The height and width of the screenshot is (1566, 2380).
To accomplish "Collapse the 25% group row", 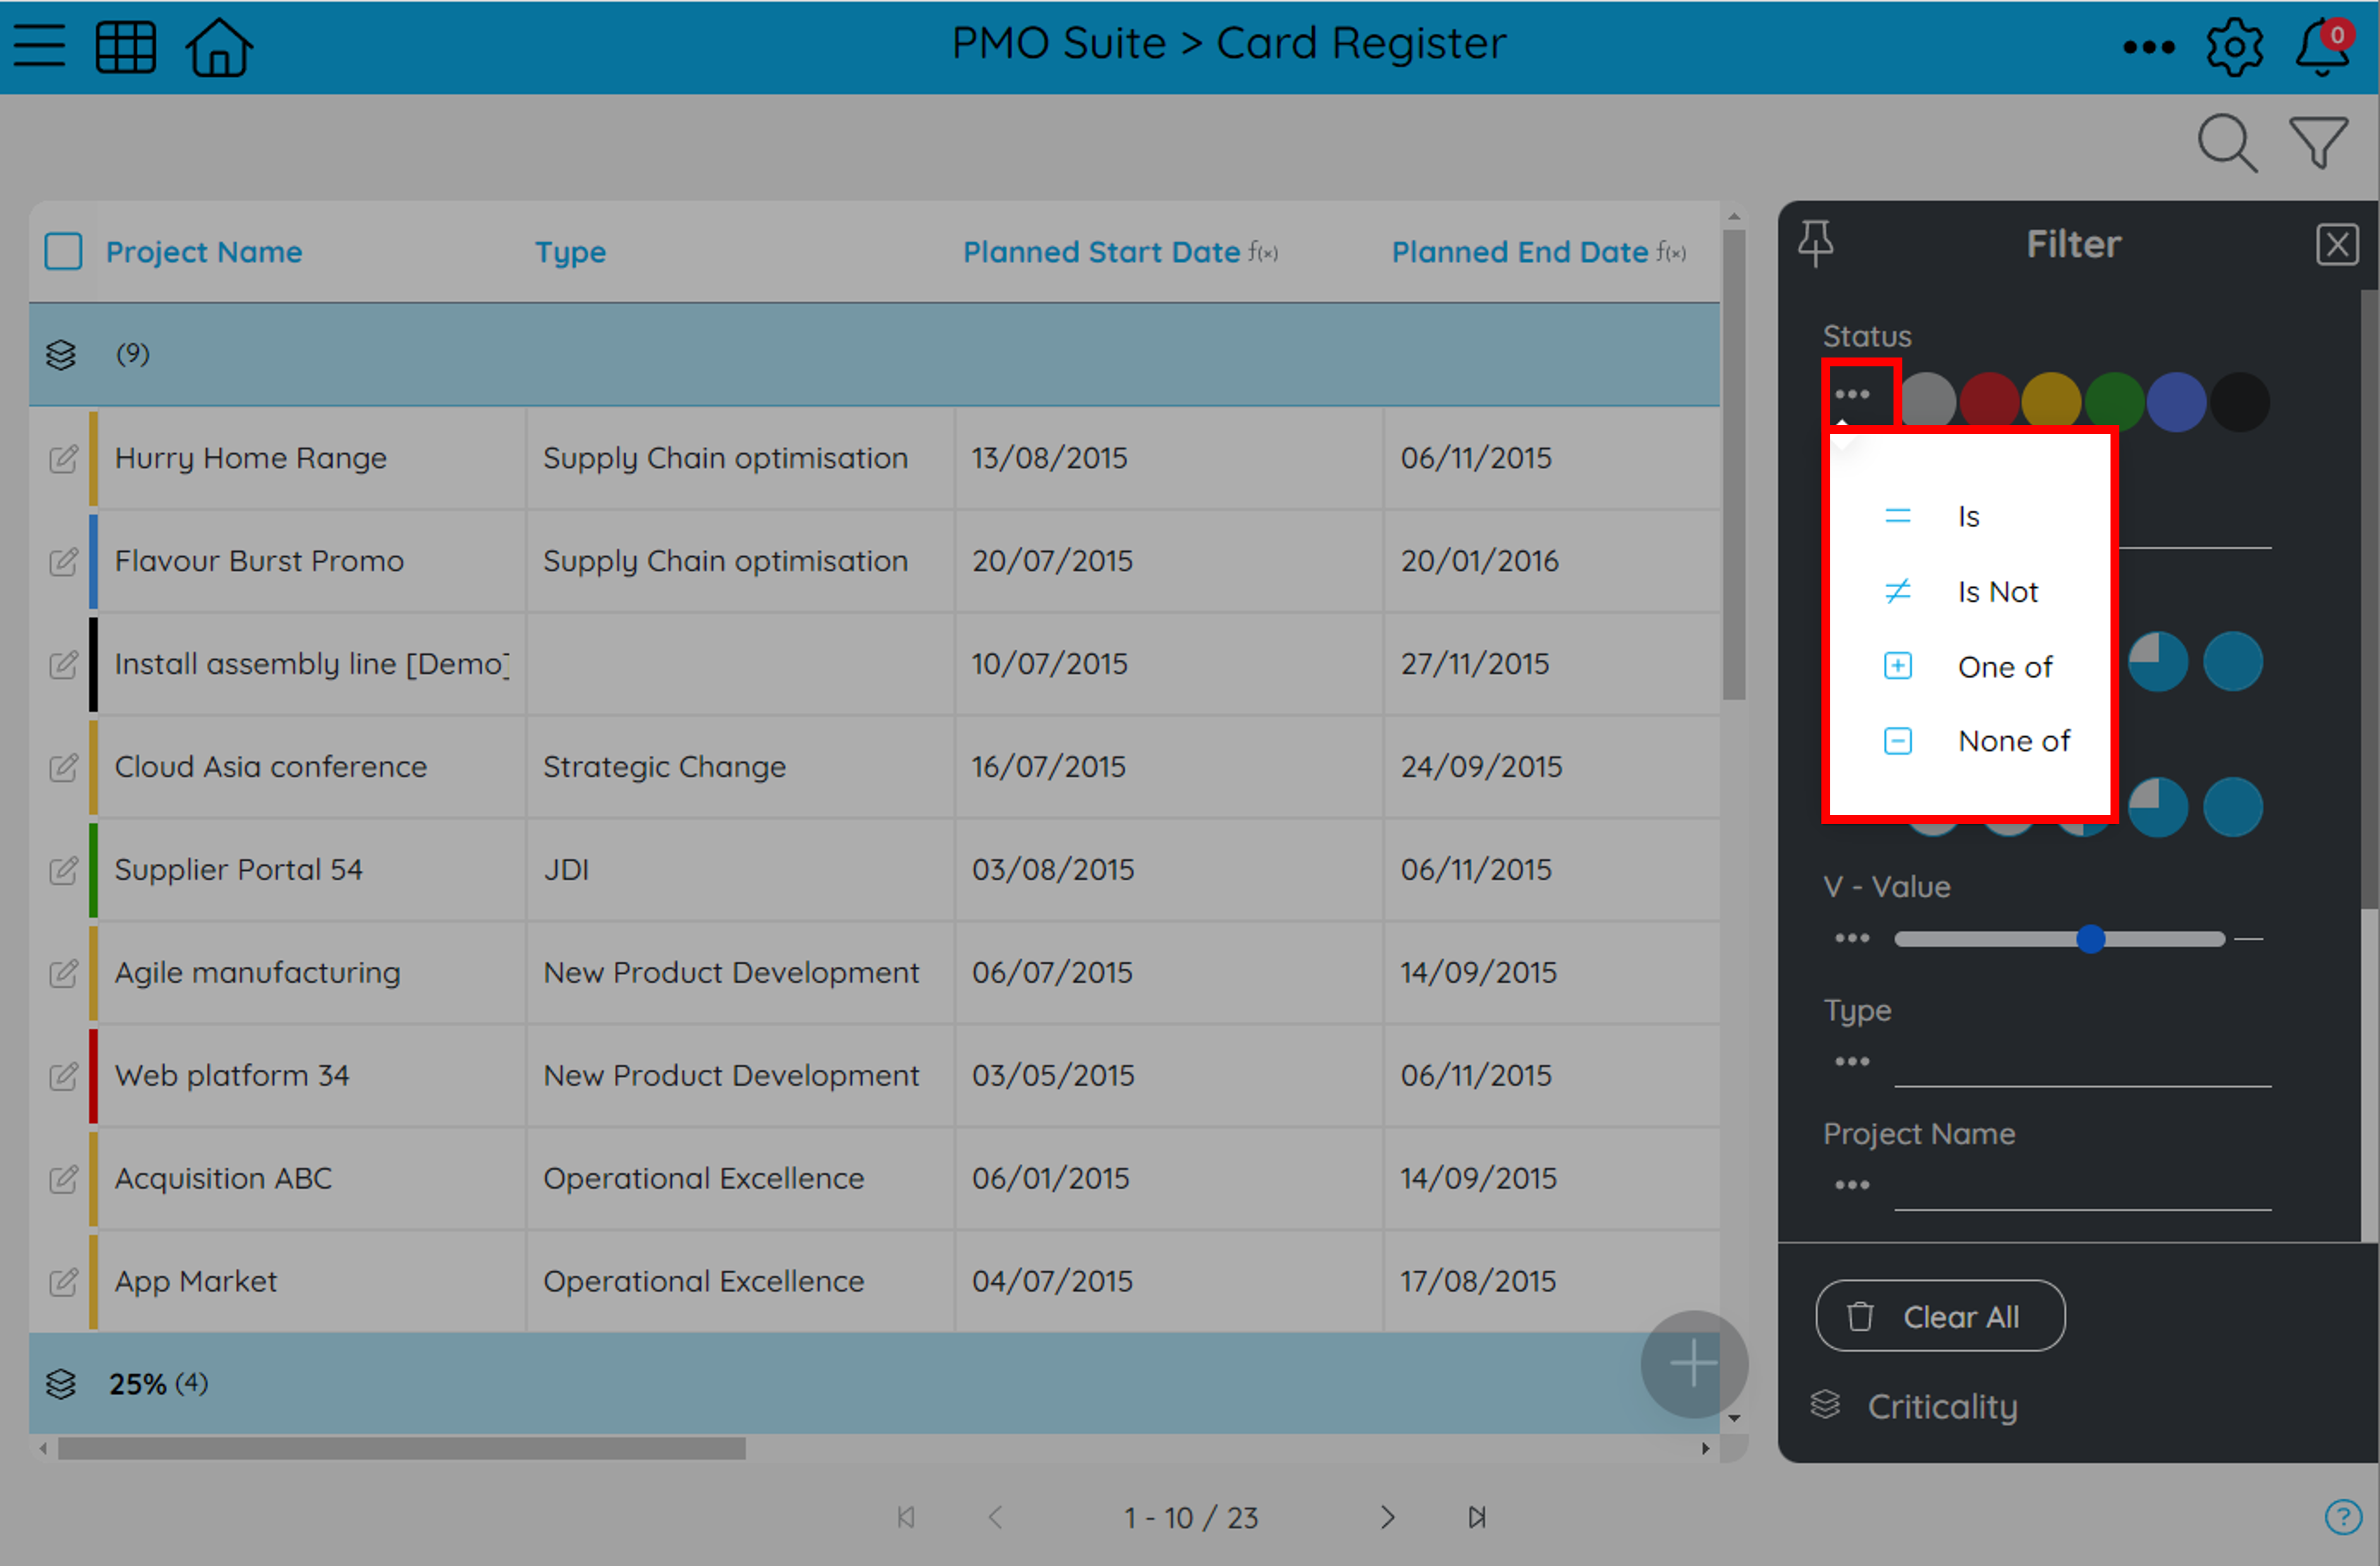I will (61, 1384).
